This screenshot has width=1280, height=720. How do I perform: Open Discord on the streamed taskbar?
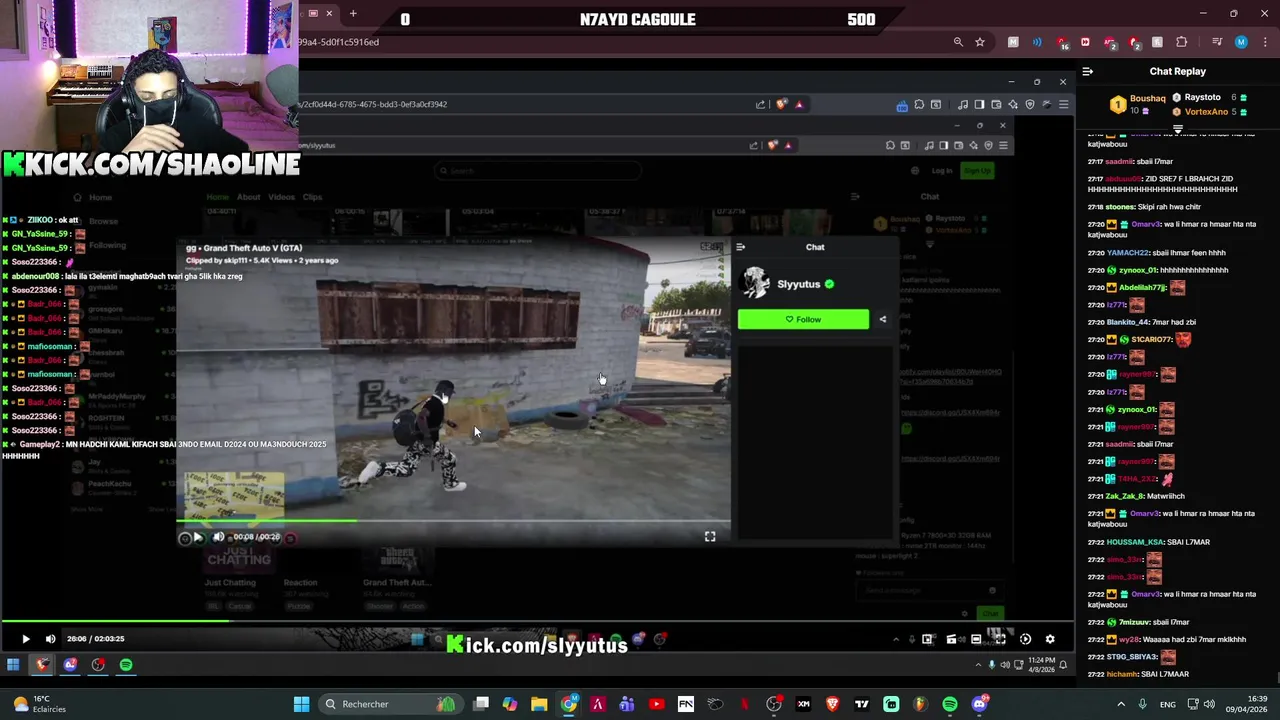[x=70, y=664]
